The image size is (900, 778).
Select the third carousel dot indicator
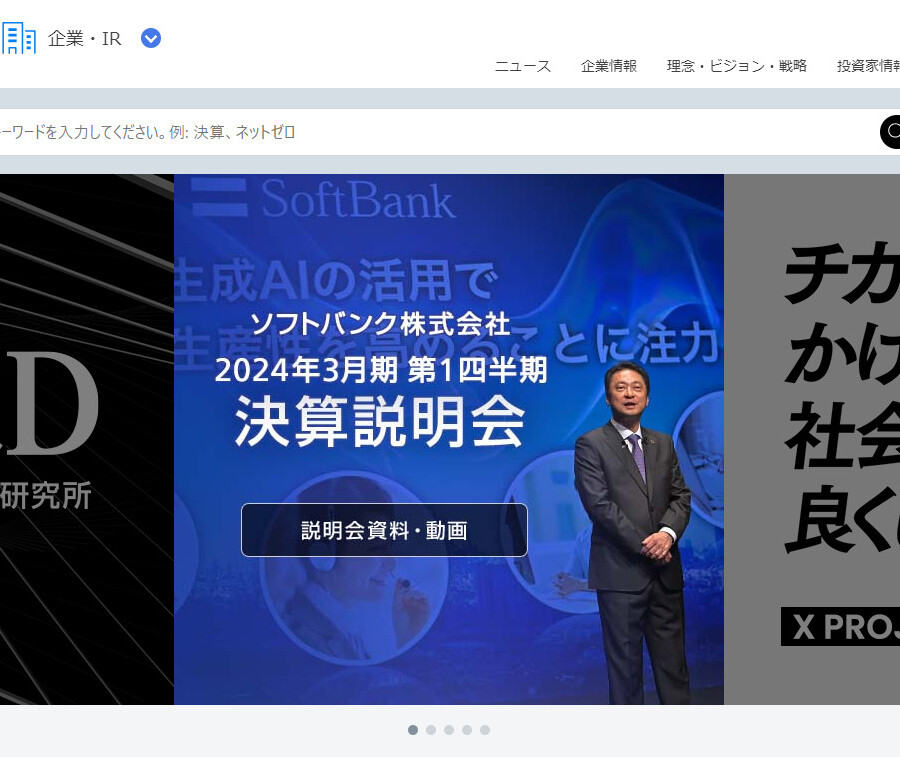[449, 730]
